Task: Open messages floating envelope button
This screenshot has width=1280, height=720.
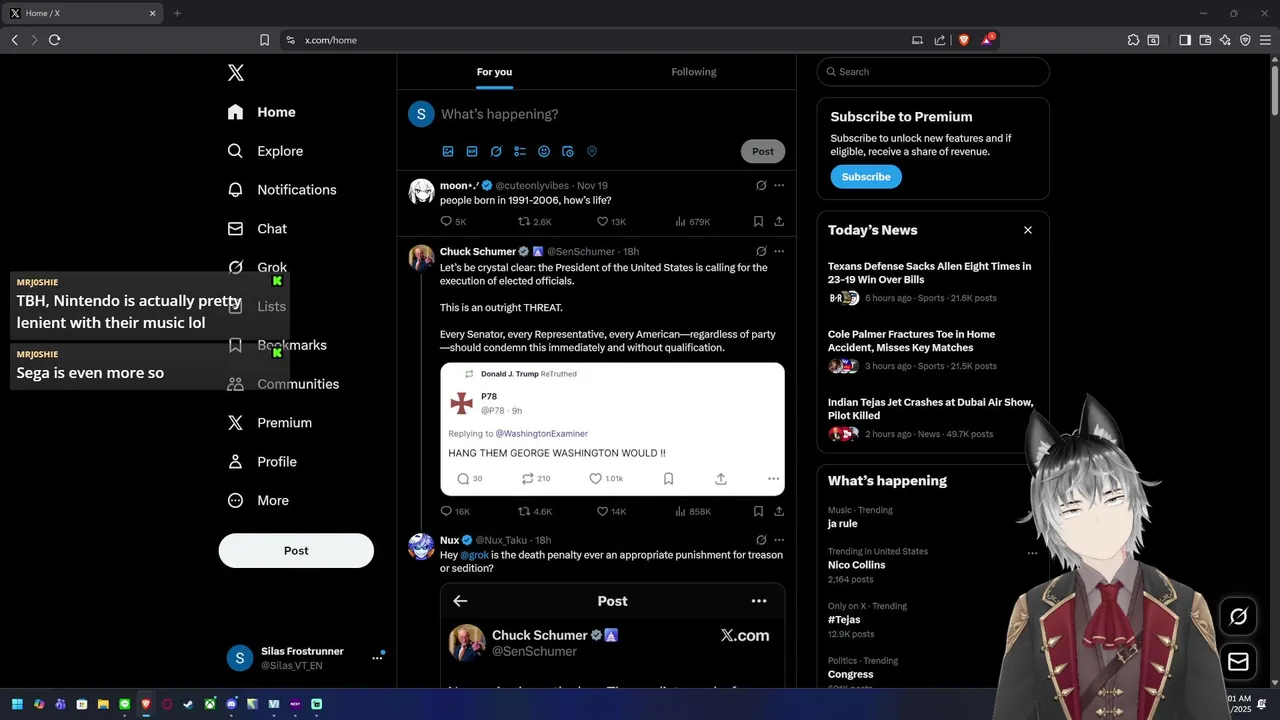Action: click(1238, 662)
